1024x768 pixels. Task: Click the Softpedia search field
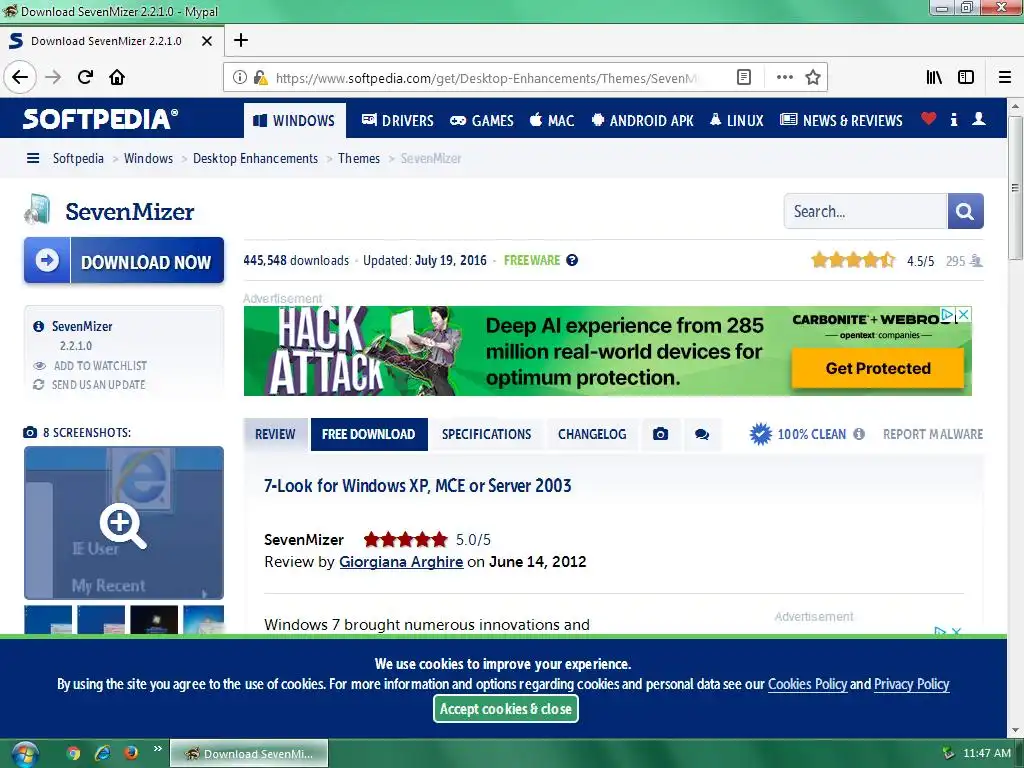865,211
